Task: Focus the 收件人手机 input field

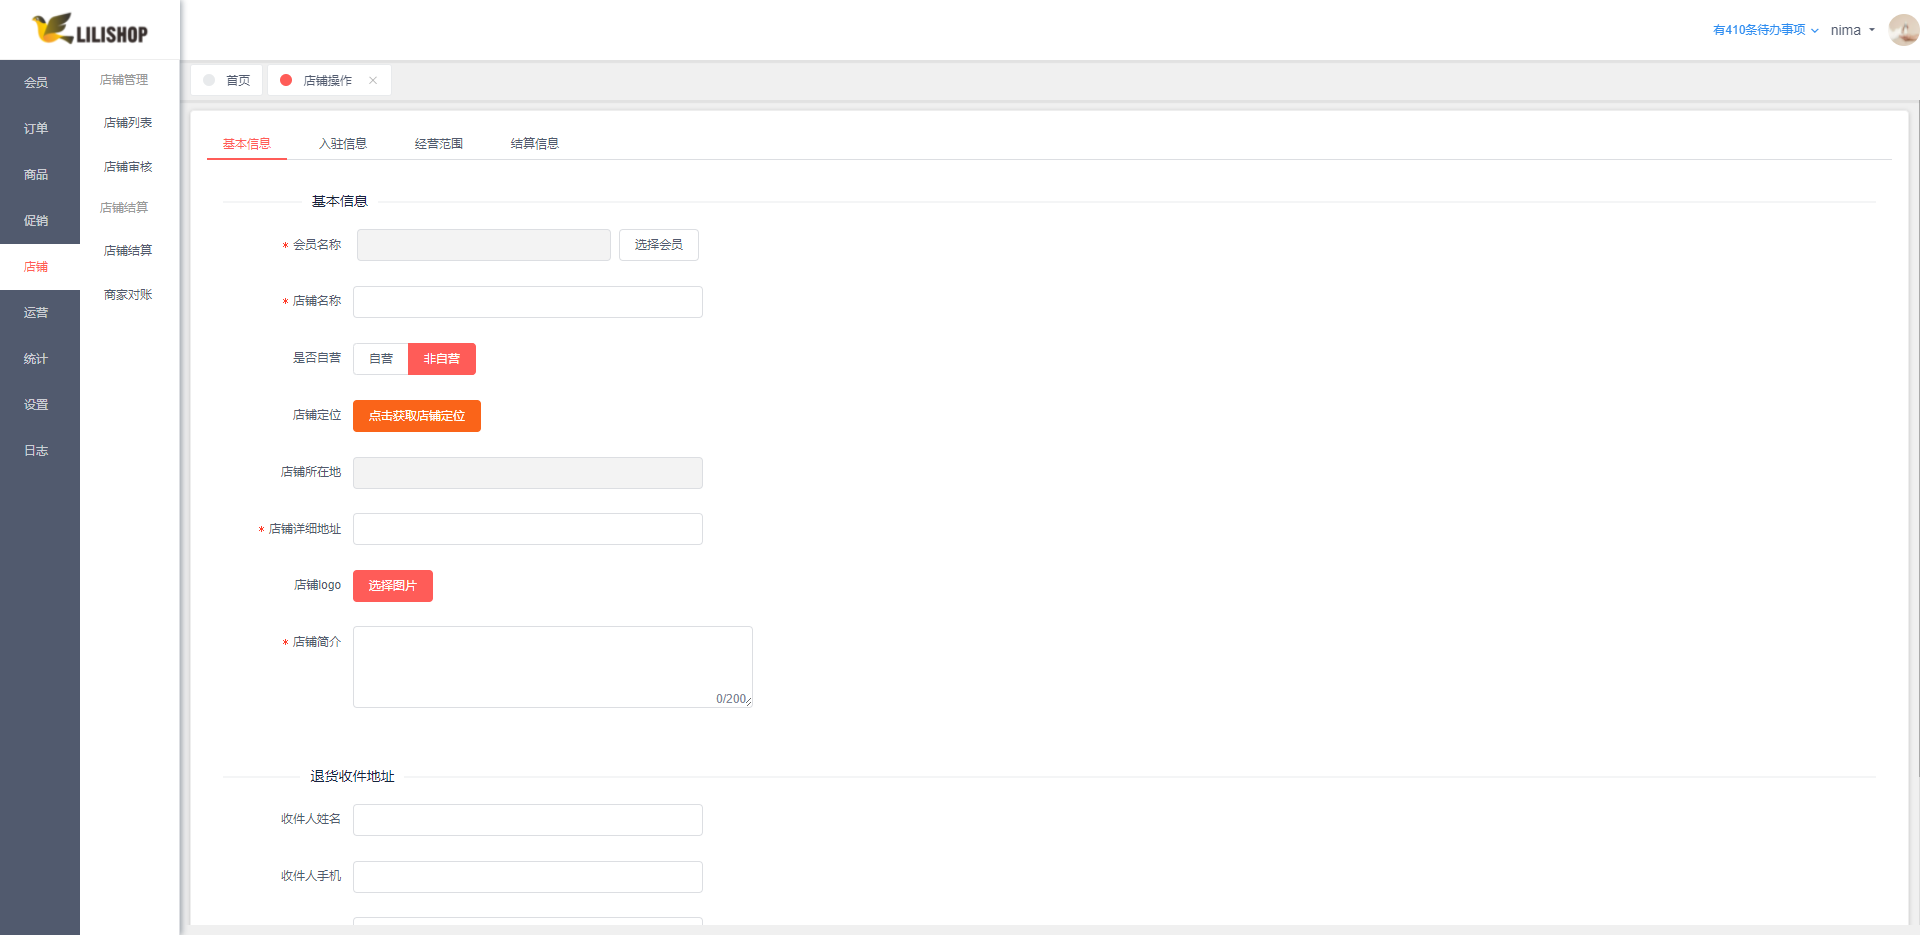Action: (528, 877)
